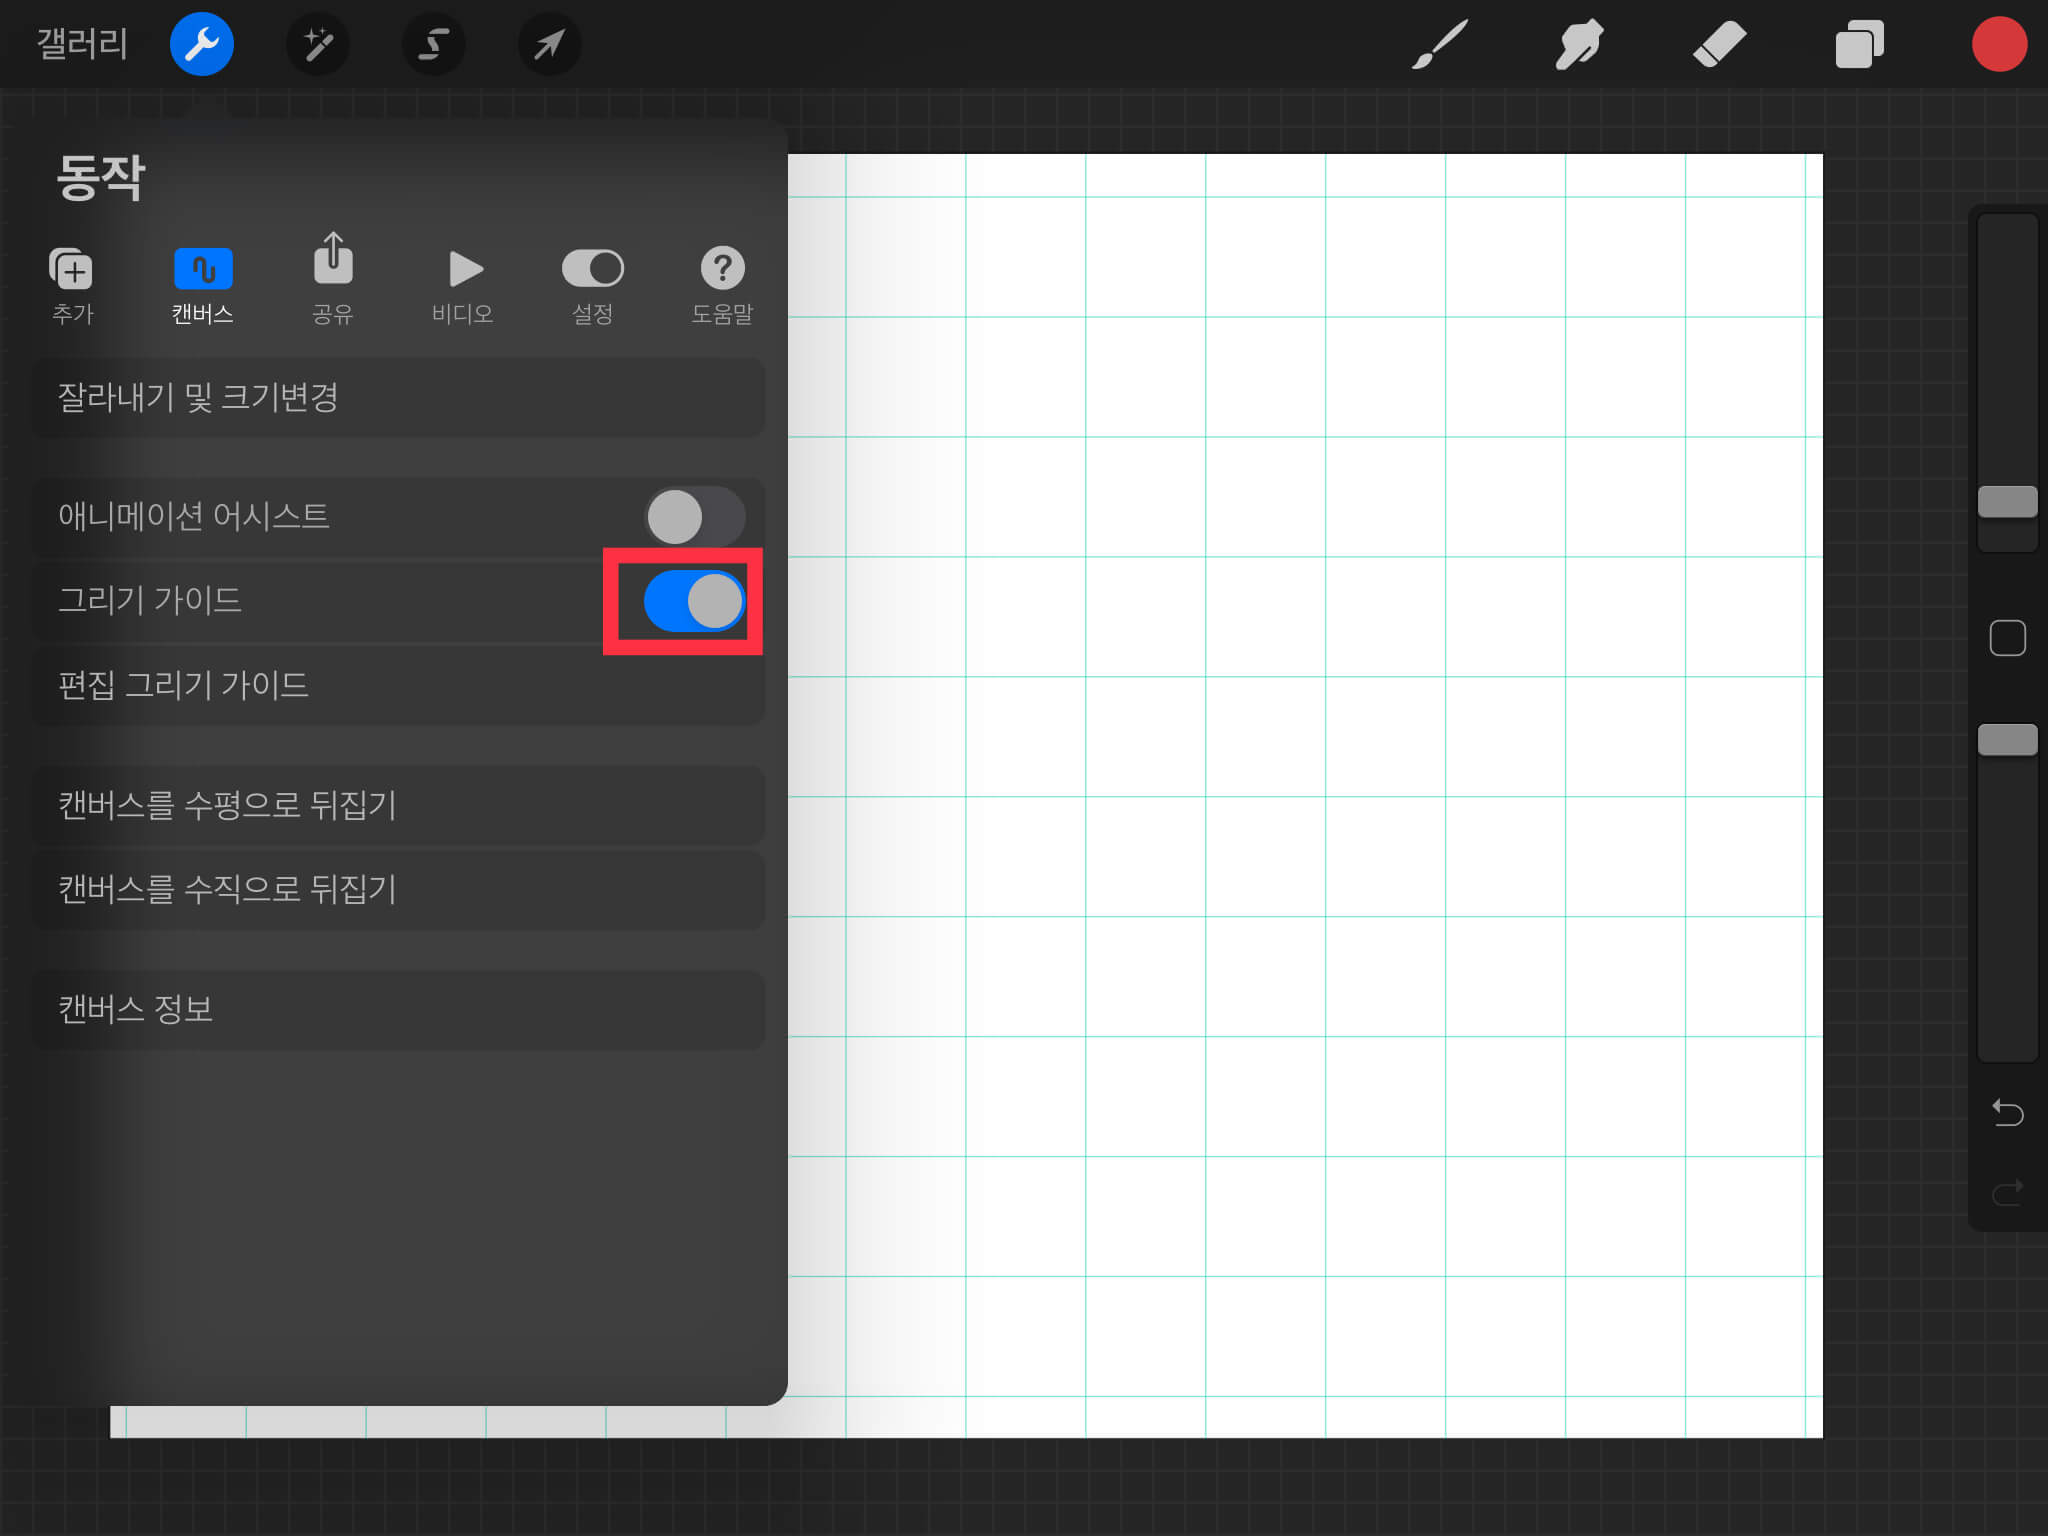Toggle 애니메이션 어시스트 switch
Viewport: 2048px width, 1536px height.
pos(694,517)
